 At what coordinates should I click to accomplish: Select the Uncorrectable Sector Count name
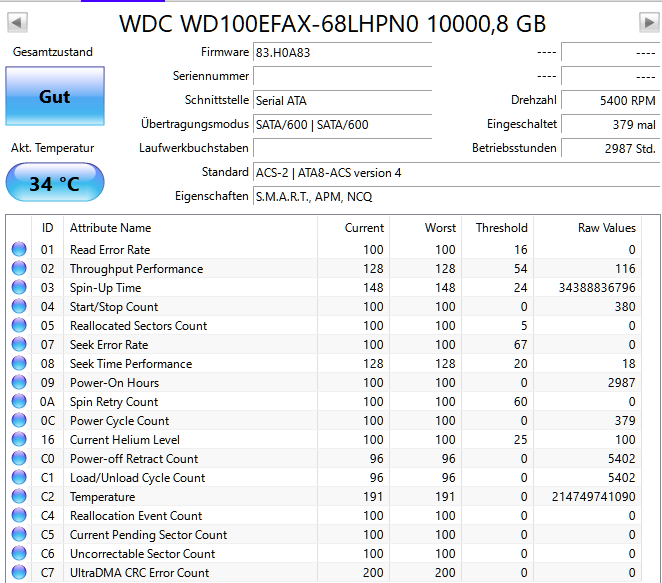142,554
